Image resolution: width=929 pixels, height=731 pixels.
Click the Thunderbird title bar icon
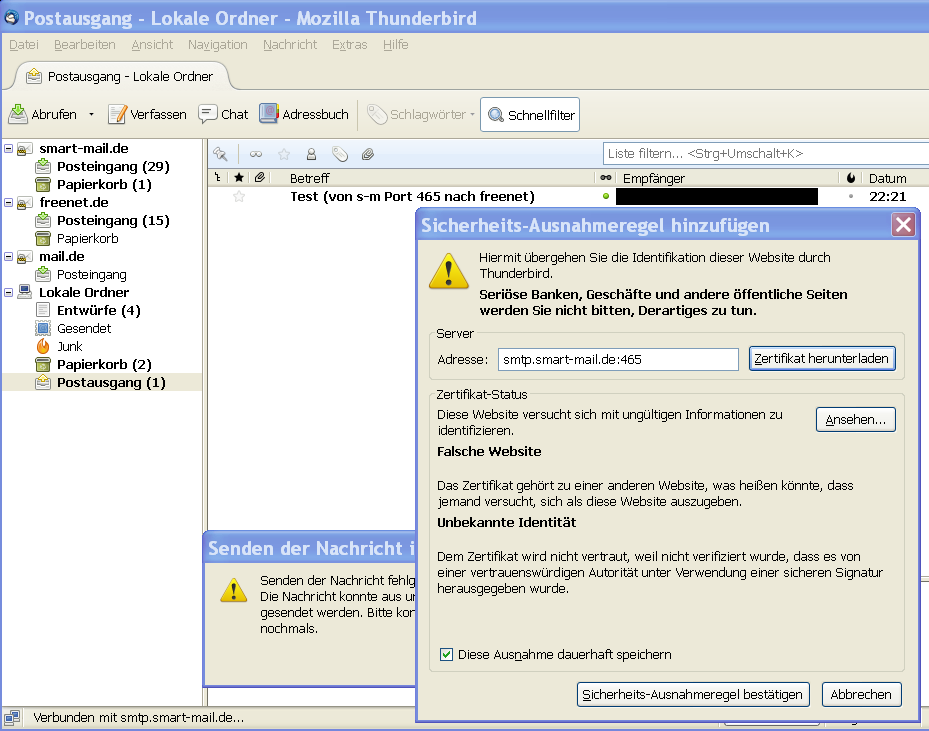(x=11, y=18)
